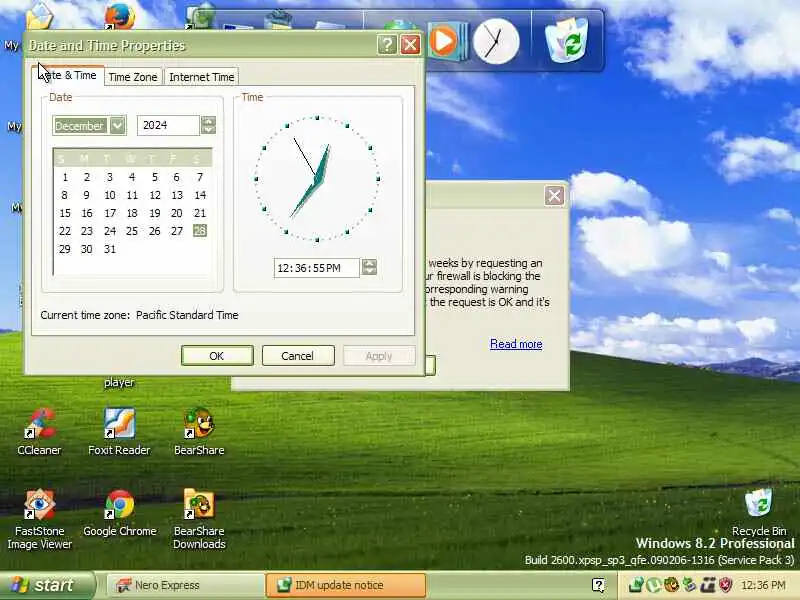Open the Start menu
The height and width of the screenshot is (600, 800).
click(x=47, y=585)
